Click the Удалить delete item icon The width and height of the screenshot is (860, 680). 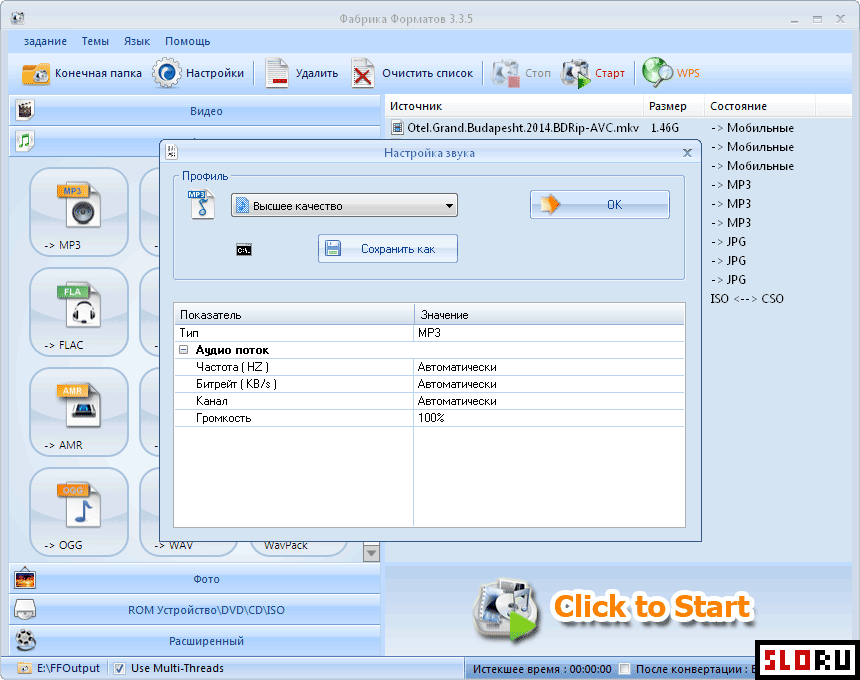[x=277, y=73]
